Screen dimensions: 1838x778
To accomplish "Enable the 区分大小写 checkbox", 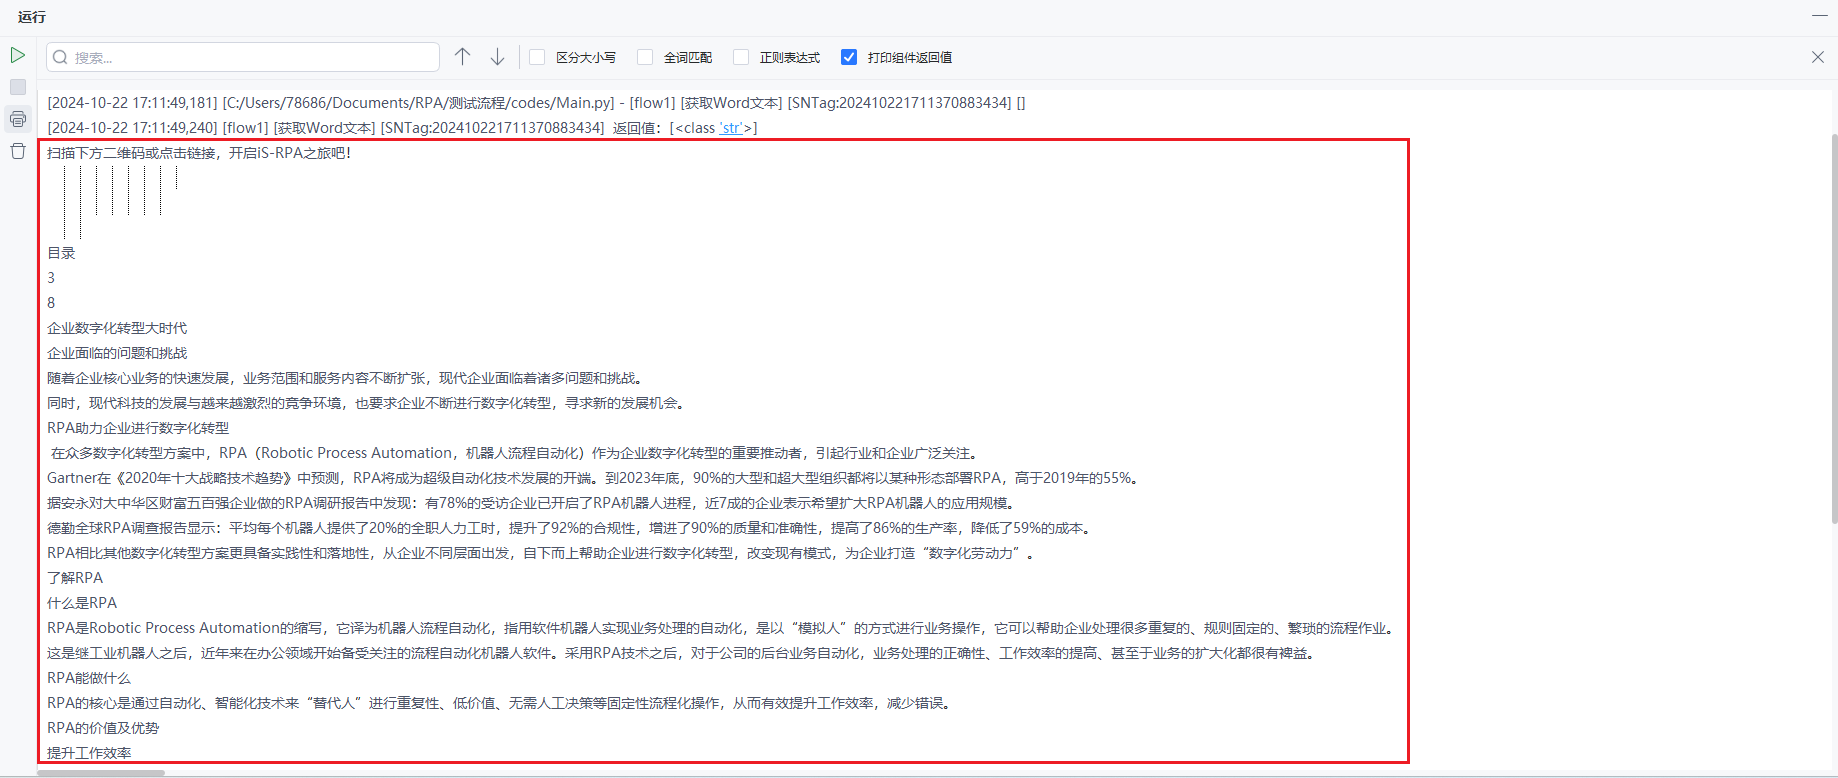I will 538,57.
